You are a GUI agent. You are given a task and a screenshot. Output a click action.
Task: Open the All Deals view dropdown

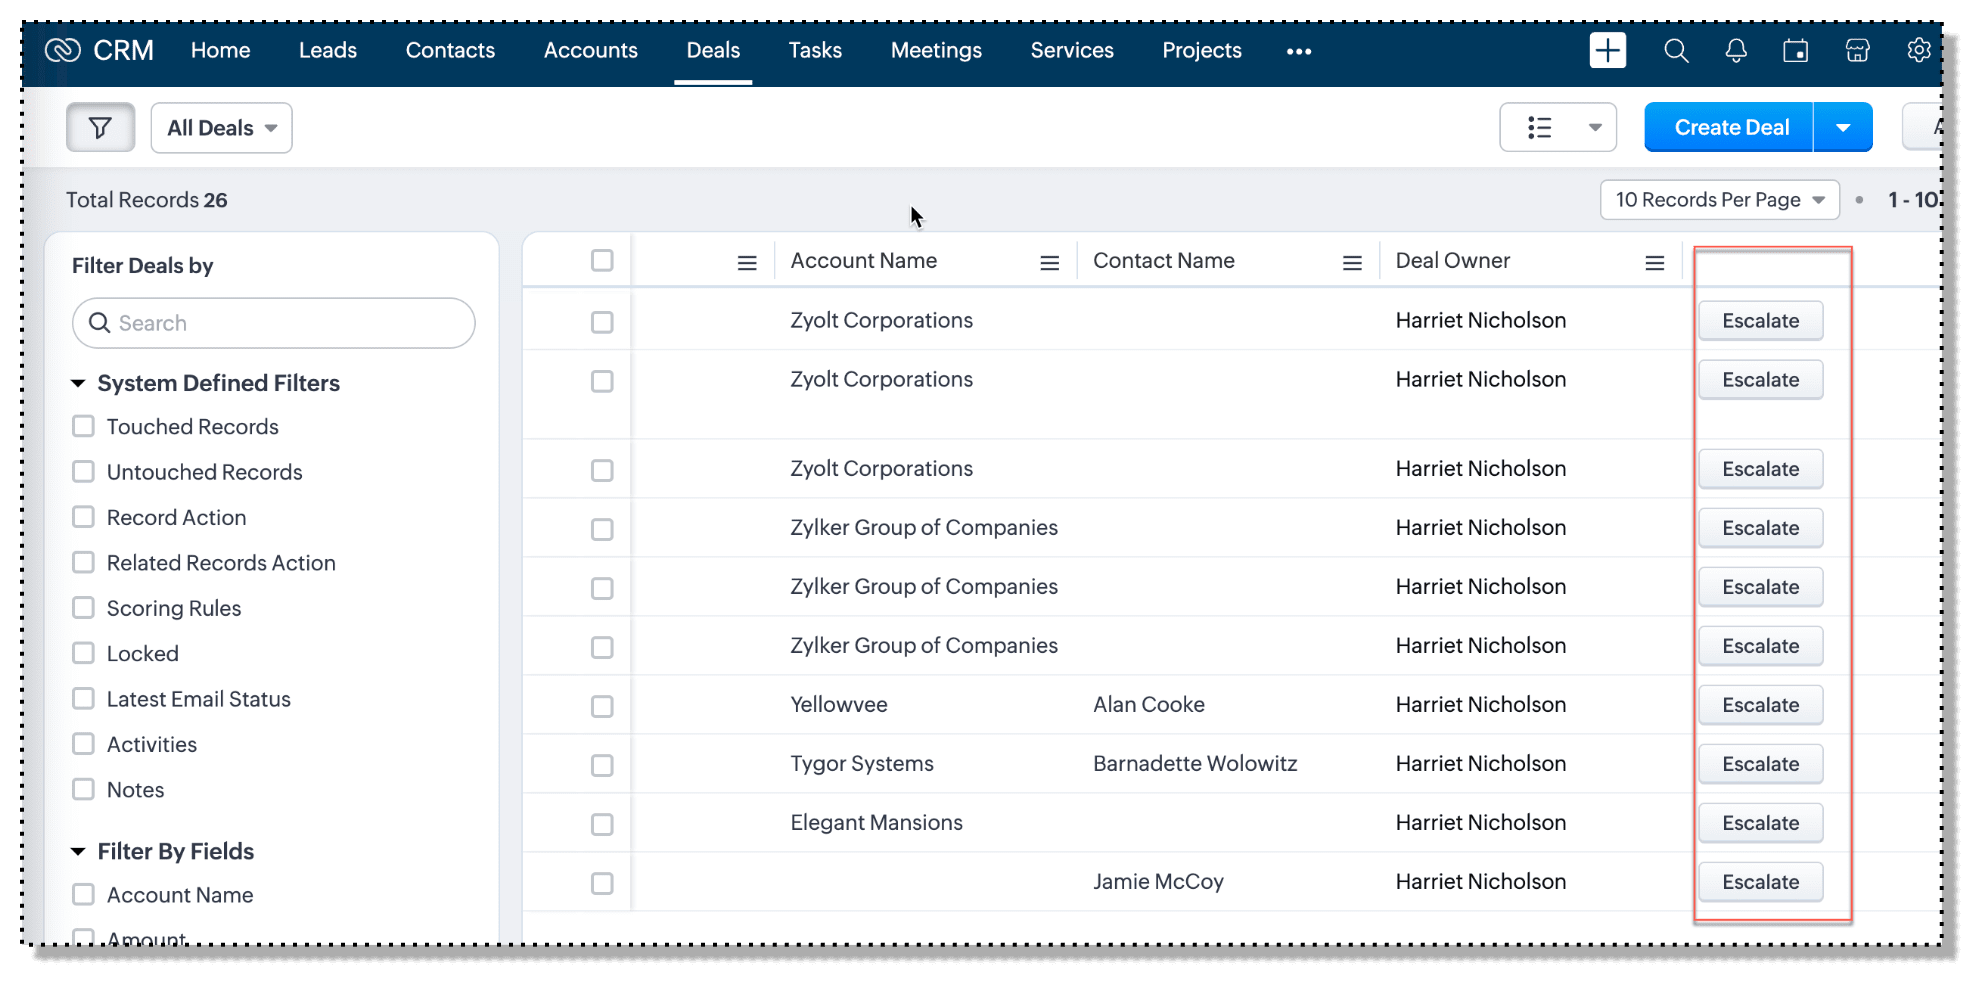point(221,128)
